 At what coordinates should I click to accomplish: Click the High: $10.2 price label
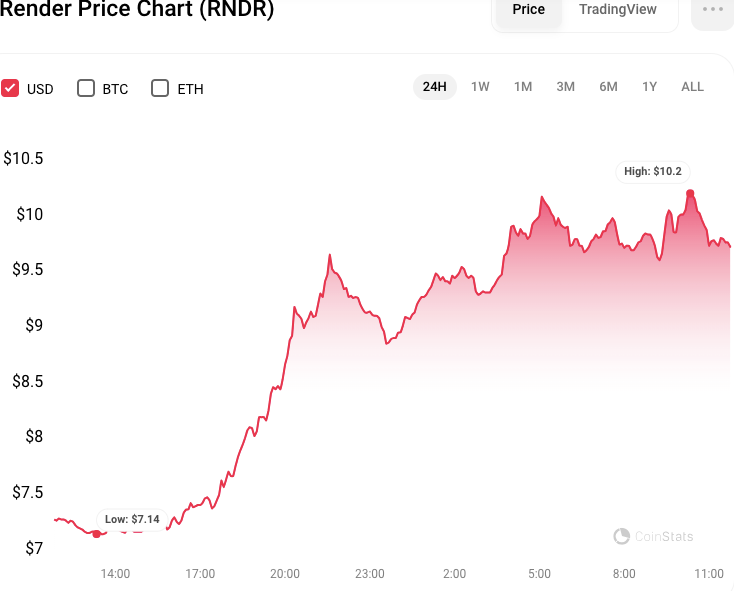tap(652, 172)
